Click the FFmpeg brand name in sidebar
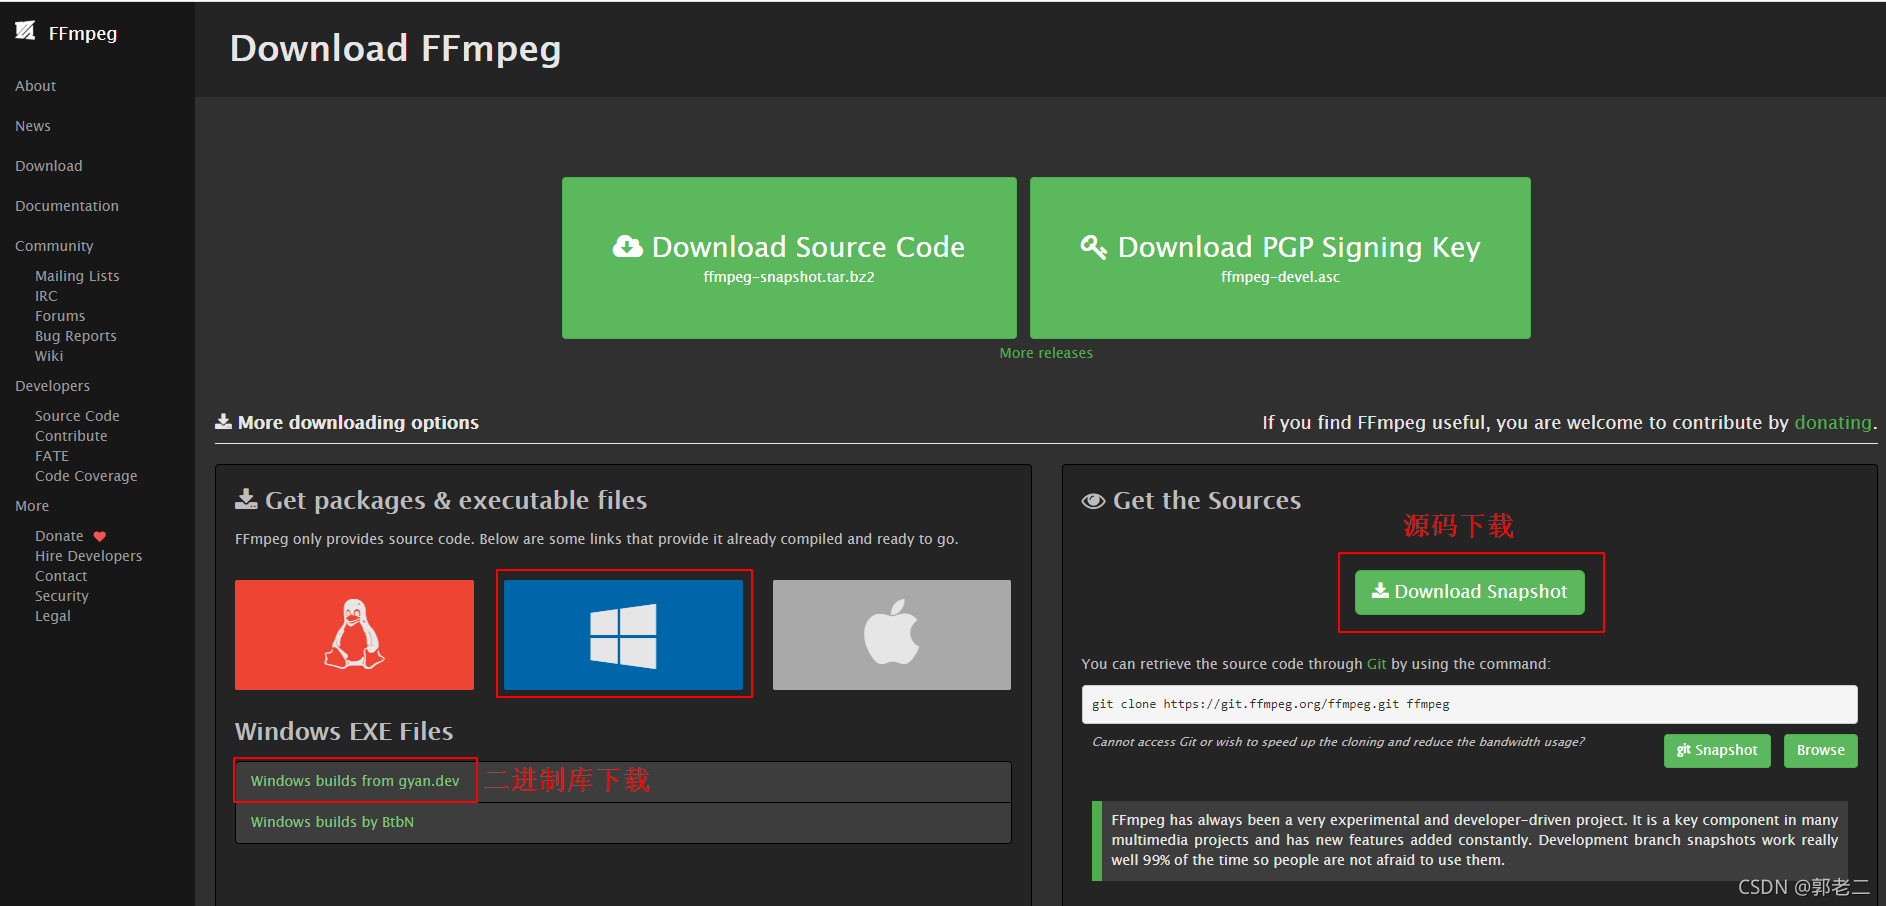This screenshot has width=1886, height=906. 83,34
